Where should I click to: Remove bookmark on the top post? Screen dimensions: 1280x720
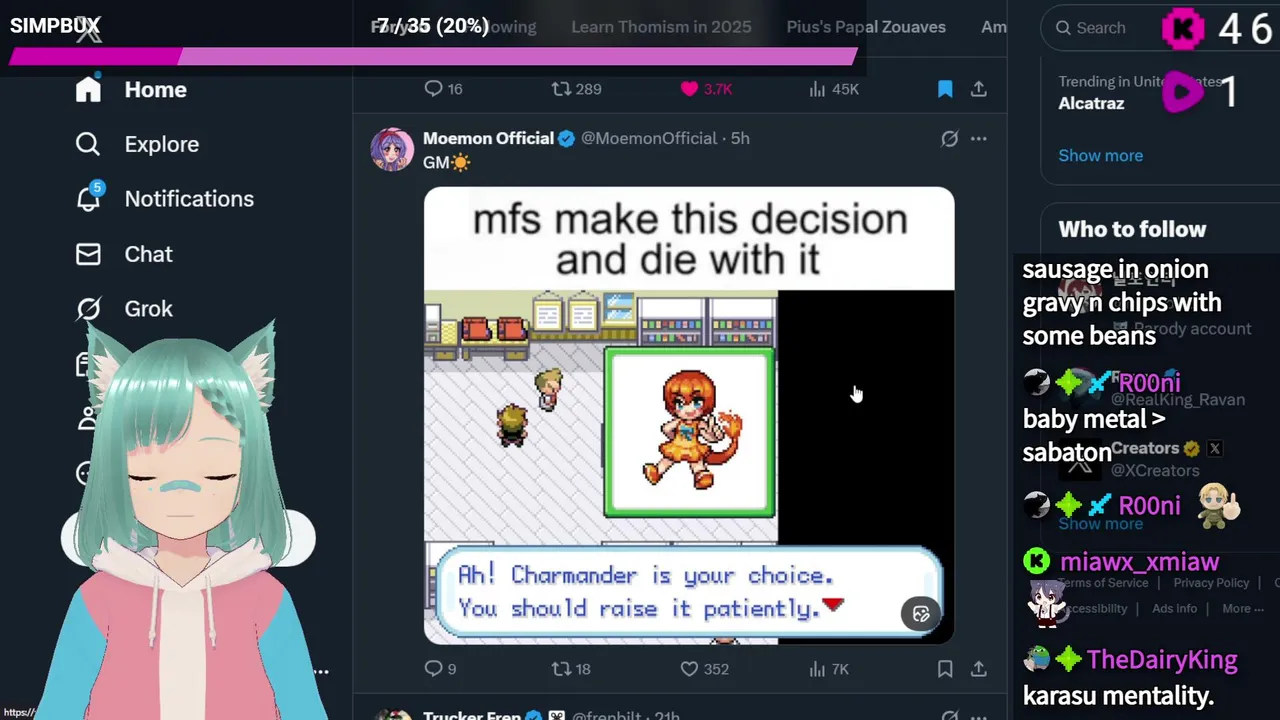click(945, 89)
